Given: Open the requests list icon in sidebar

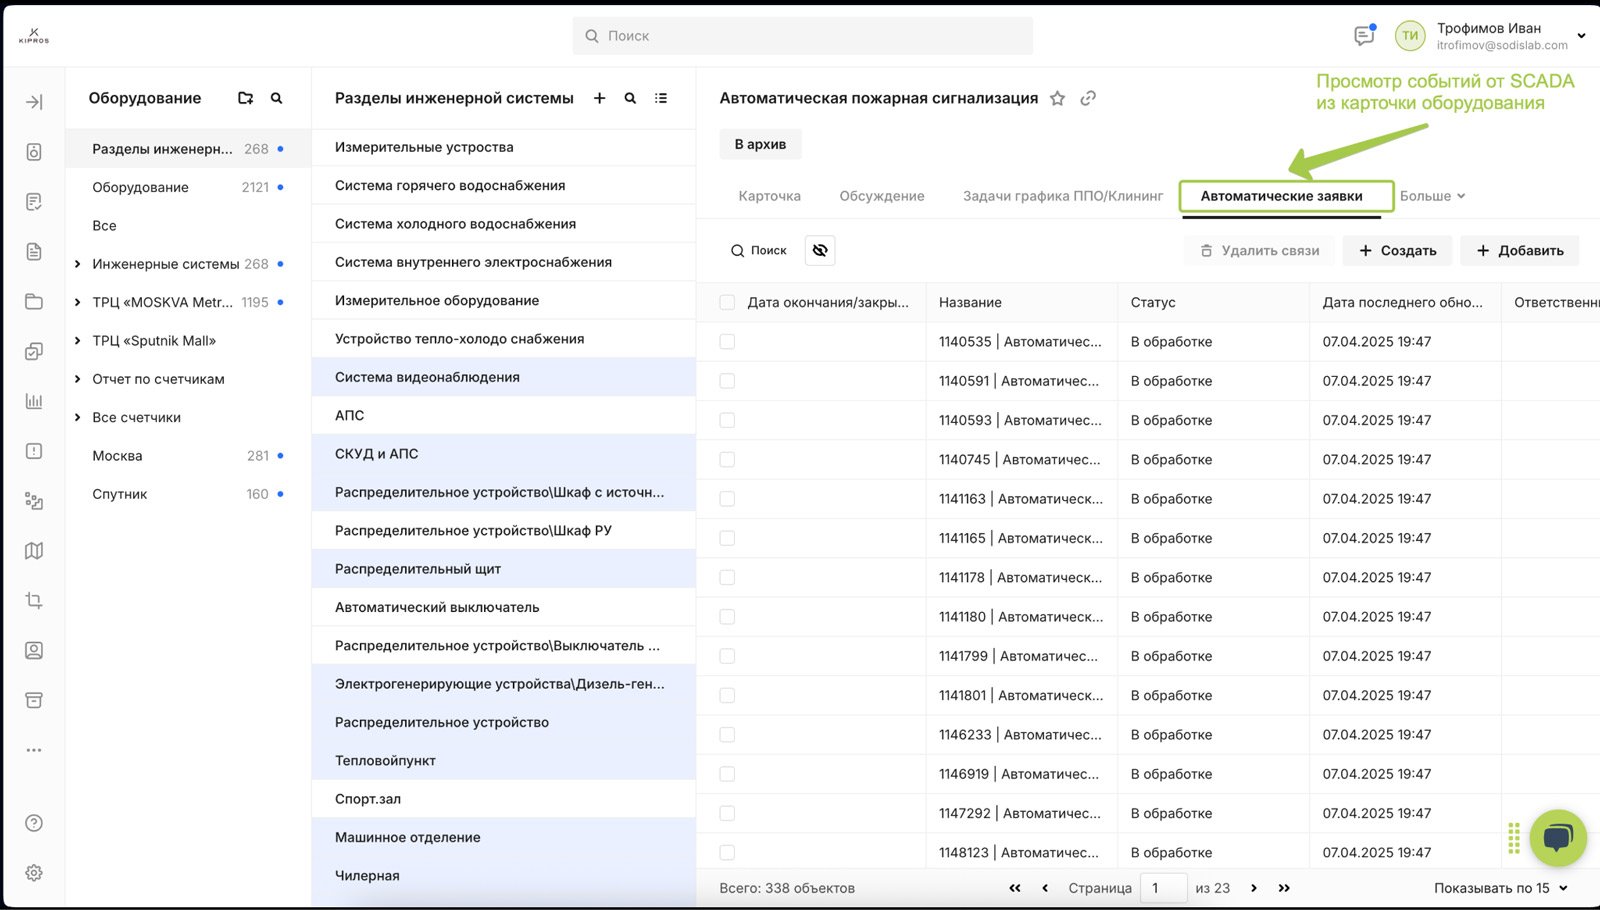Looking at the screenshot, I should pos(34,202).
